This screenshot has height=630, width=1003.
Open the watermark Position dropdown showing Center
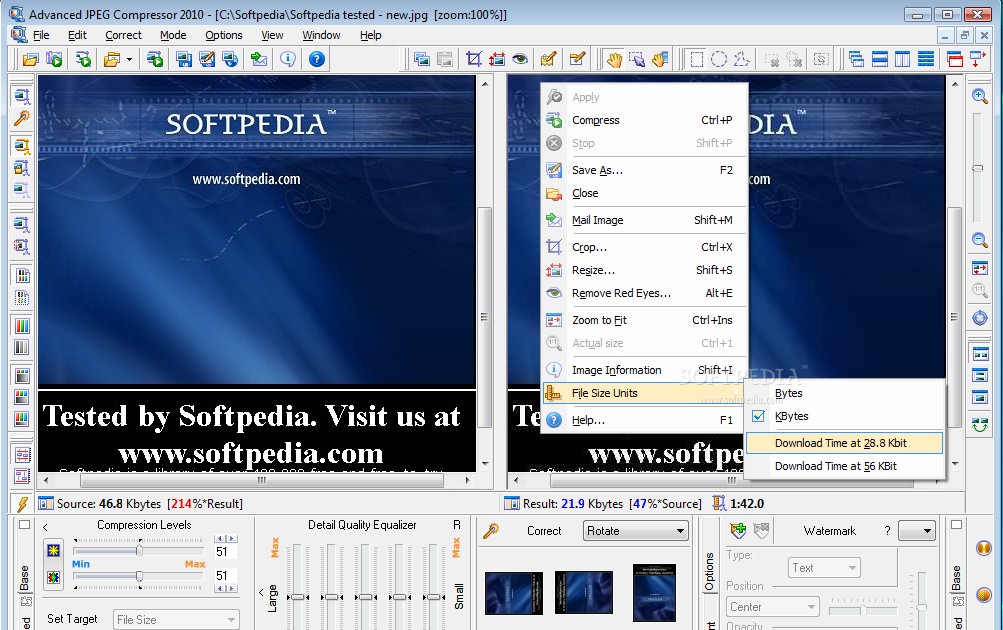772,606
